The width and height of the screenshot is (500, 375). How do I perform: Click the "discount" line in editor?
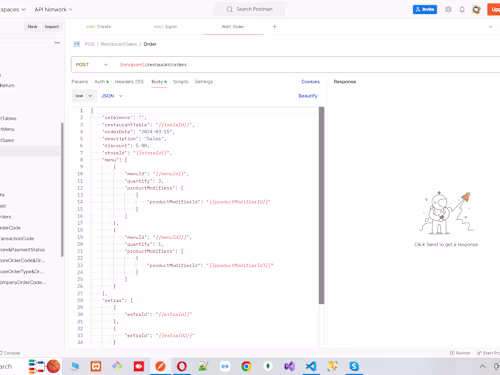click(125, 146)
